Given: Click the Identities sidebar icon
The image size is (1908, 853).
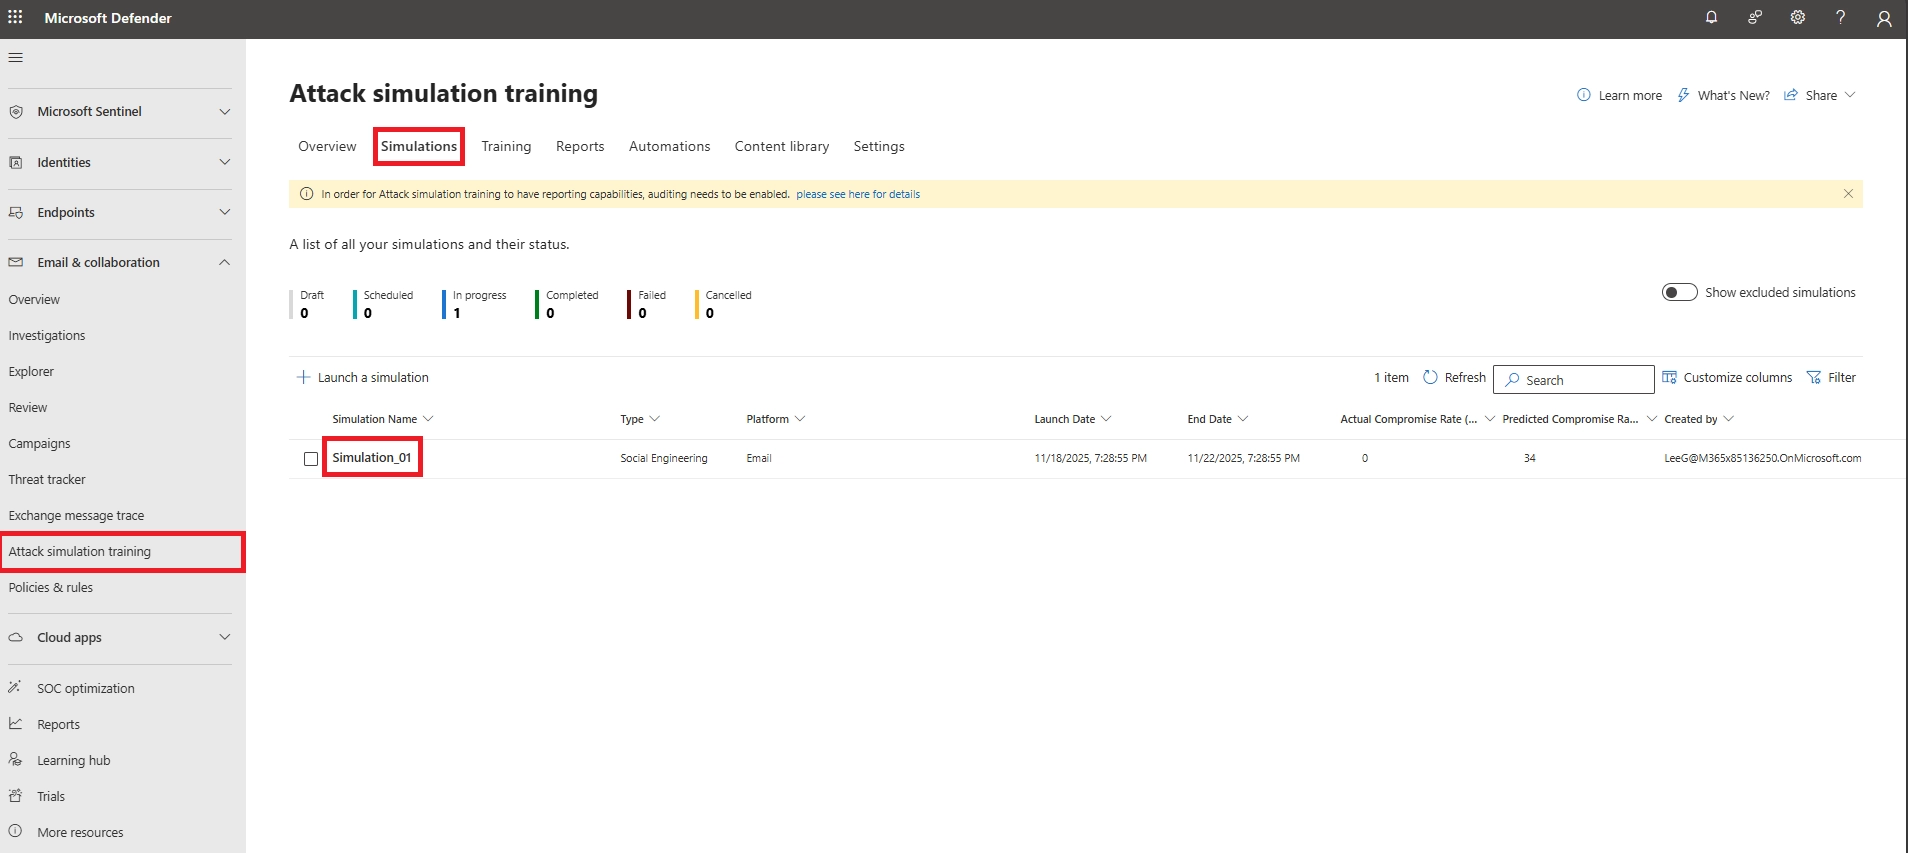Looking at the screenshot, I should click(x=15, y=162).
